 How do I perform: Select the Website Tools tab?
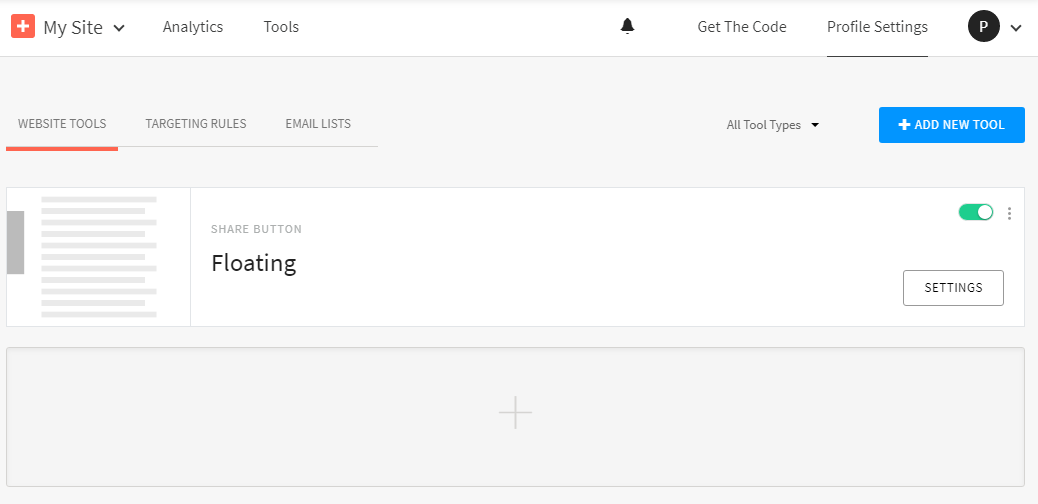click(62, 124)
